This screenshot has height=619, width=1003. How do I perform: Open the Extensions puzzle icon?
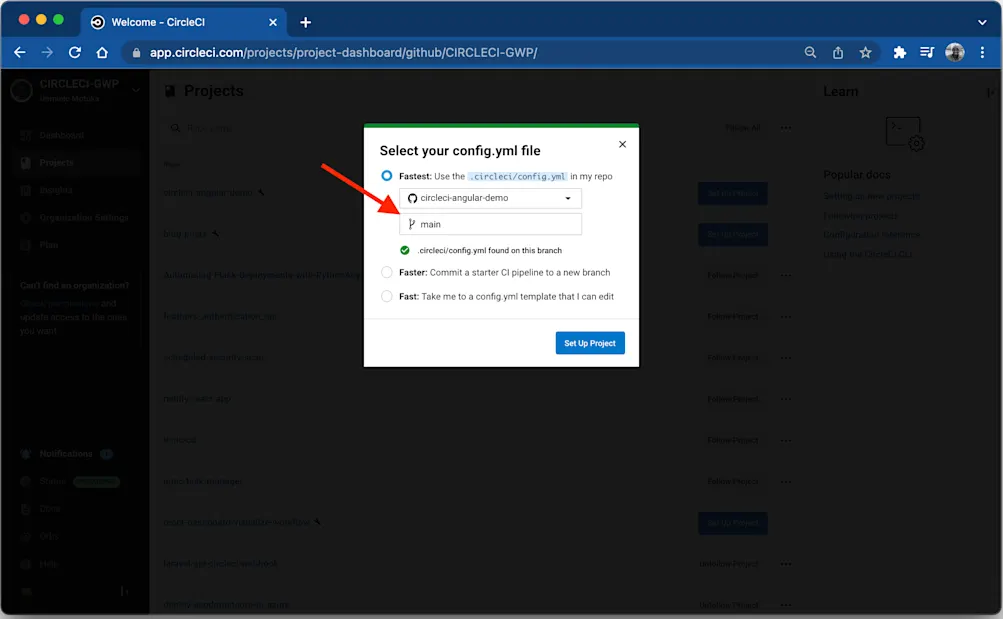click(899, 52)
